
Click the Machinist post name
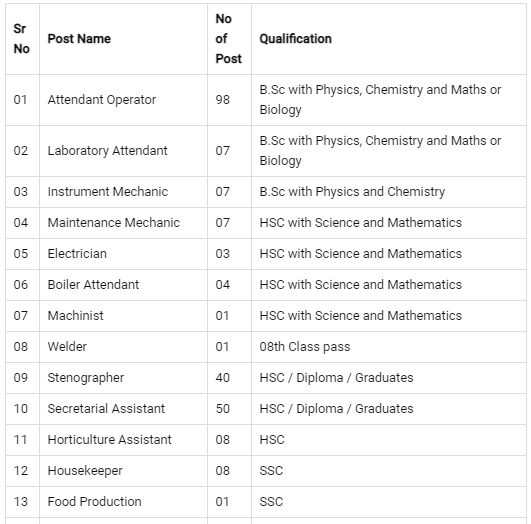(x=75, y=316)
